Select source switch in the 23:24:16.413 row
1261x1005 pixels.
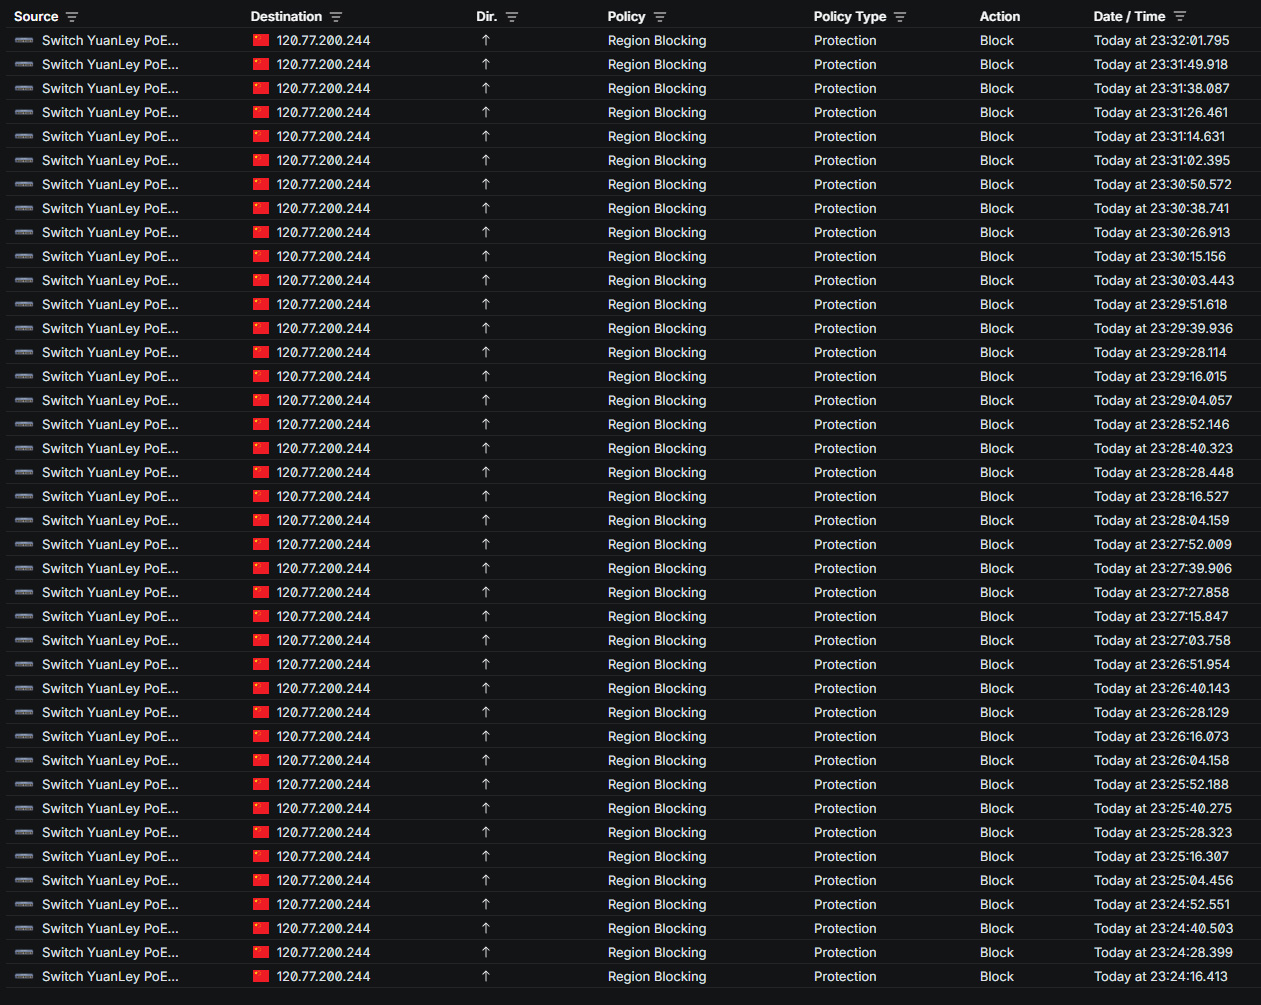(110, 977)
